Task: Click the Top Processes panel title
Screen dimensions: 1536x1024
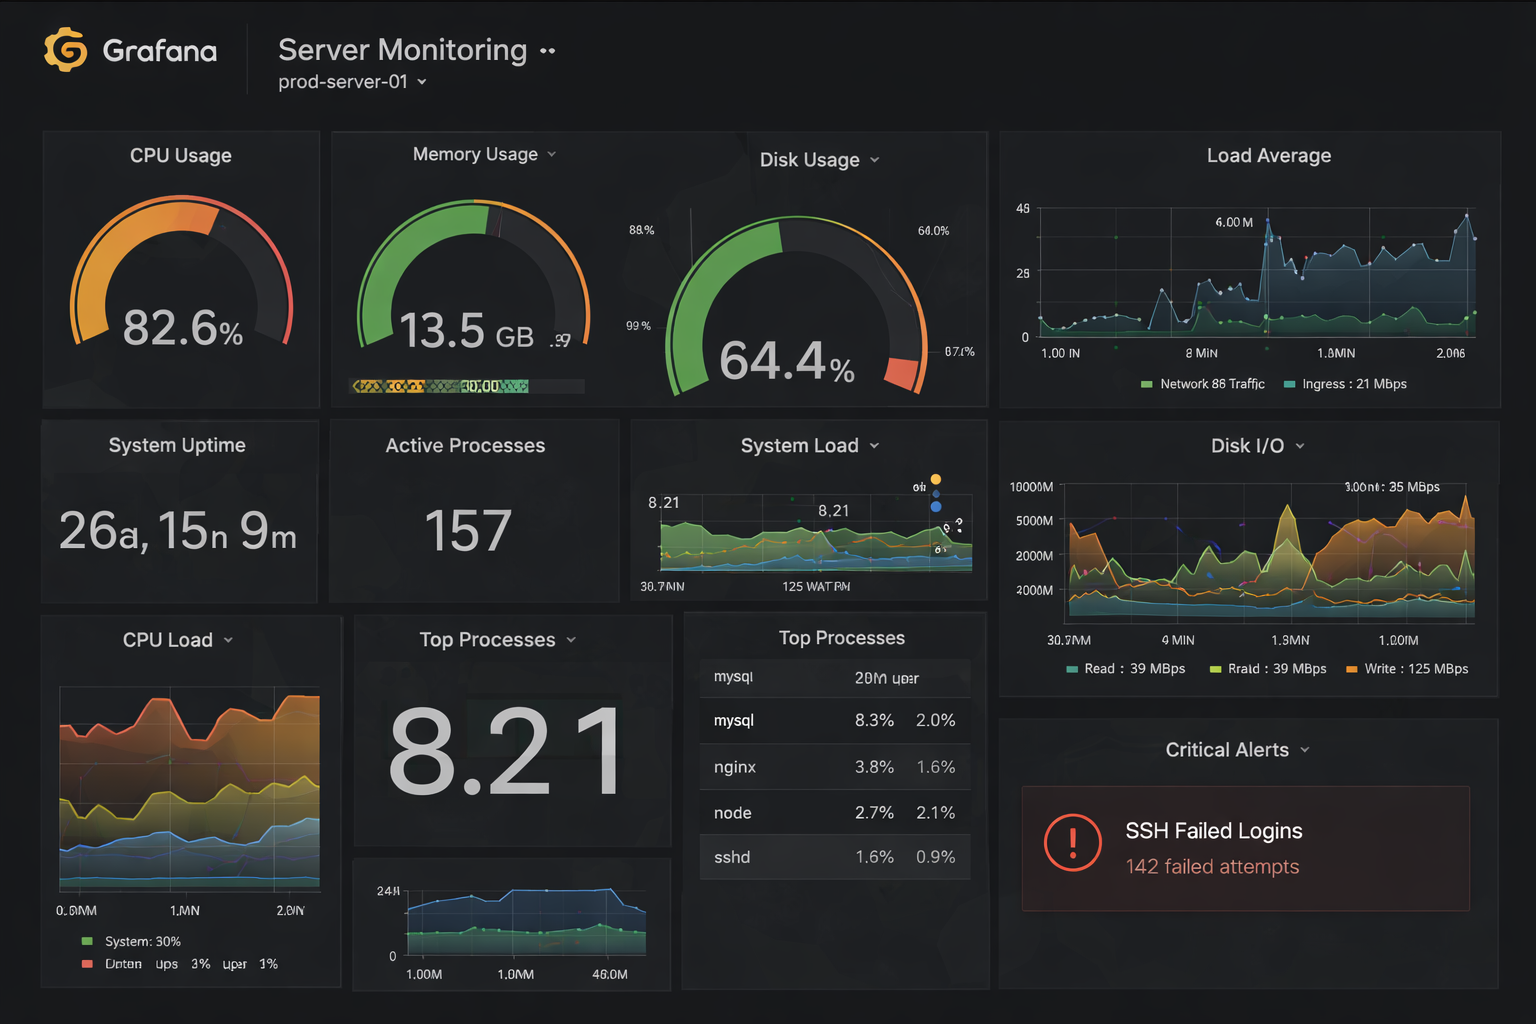Action: pyautogui.click(x=842, y=638)
